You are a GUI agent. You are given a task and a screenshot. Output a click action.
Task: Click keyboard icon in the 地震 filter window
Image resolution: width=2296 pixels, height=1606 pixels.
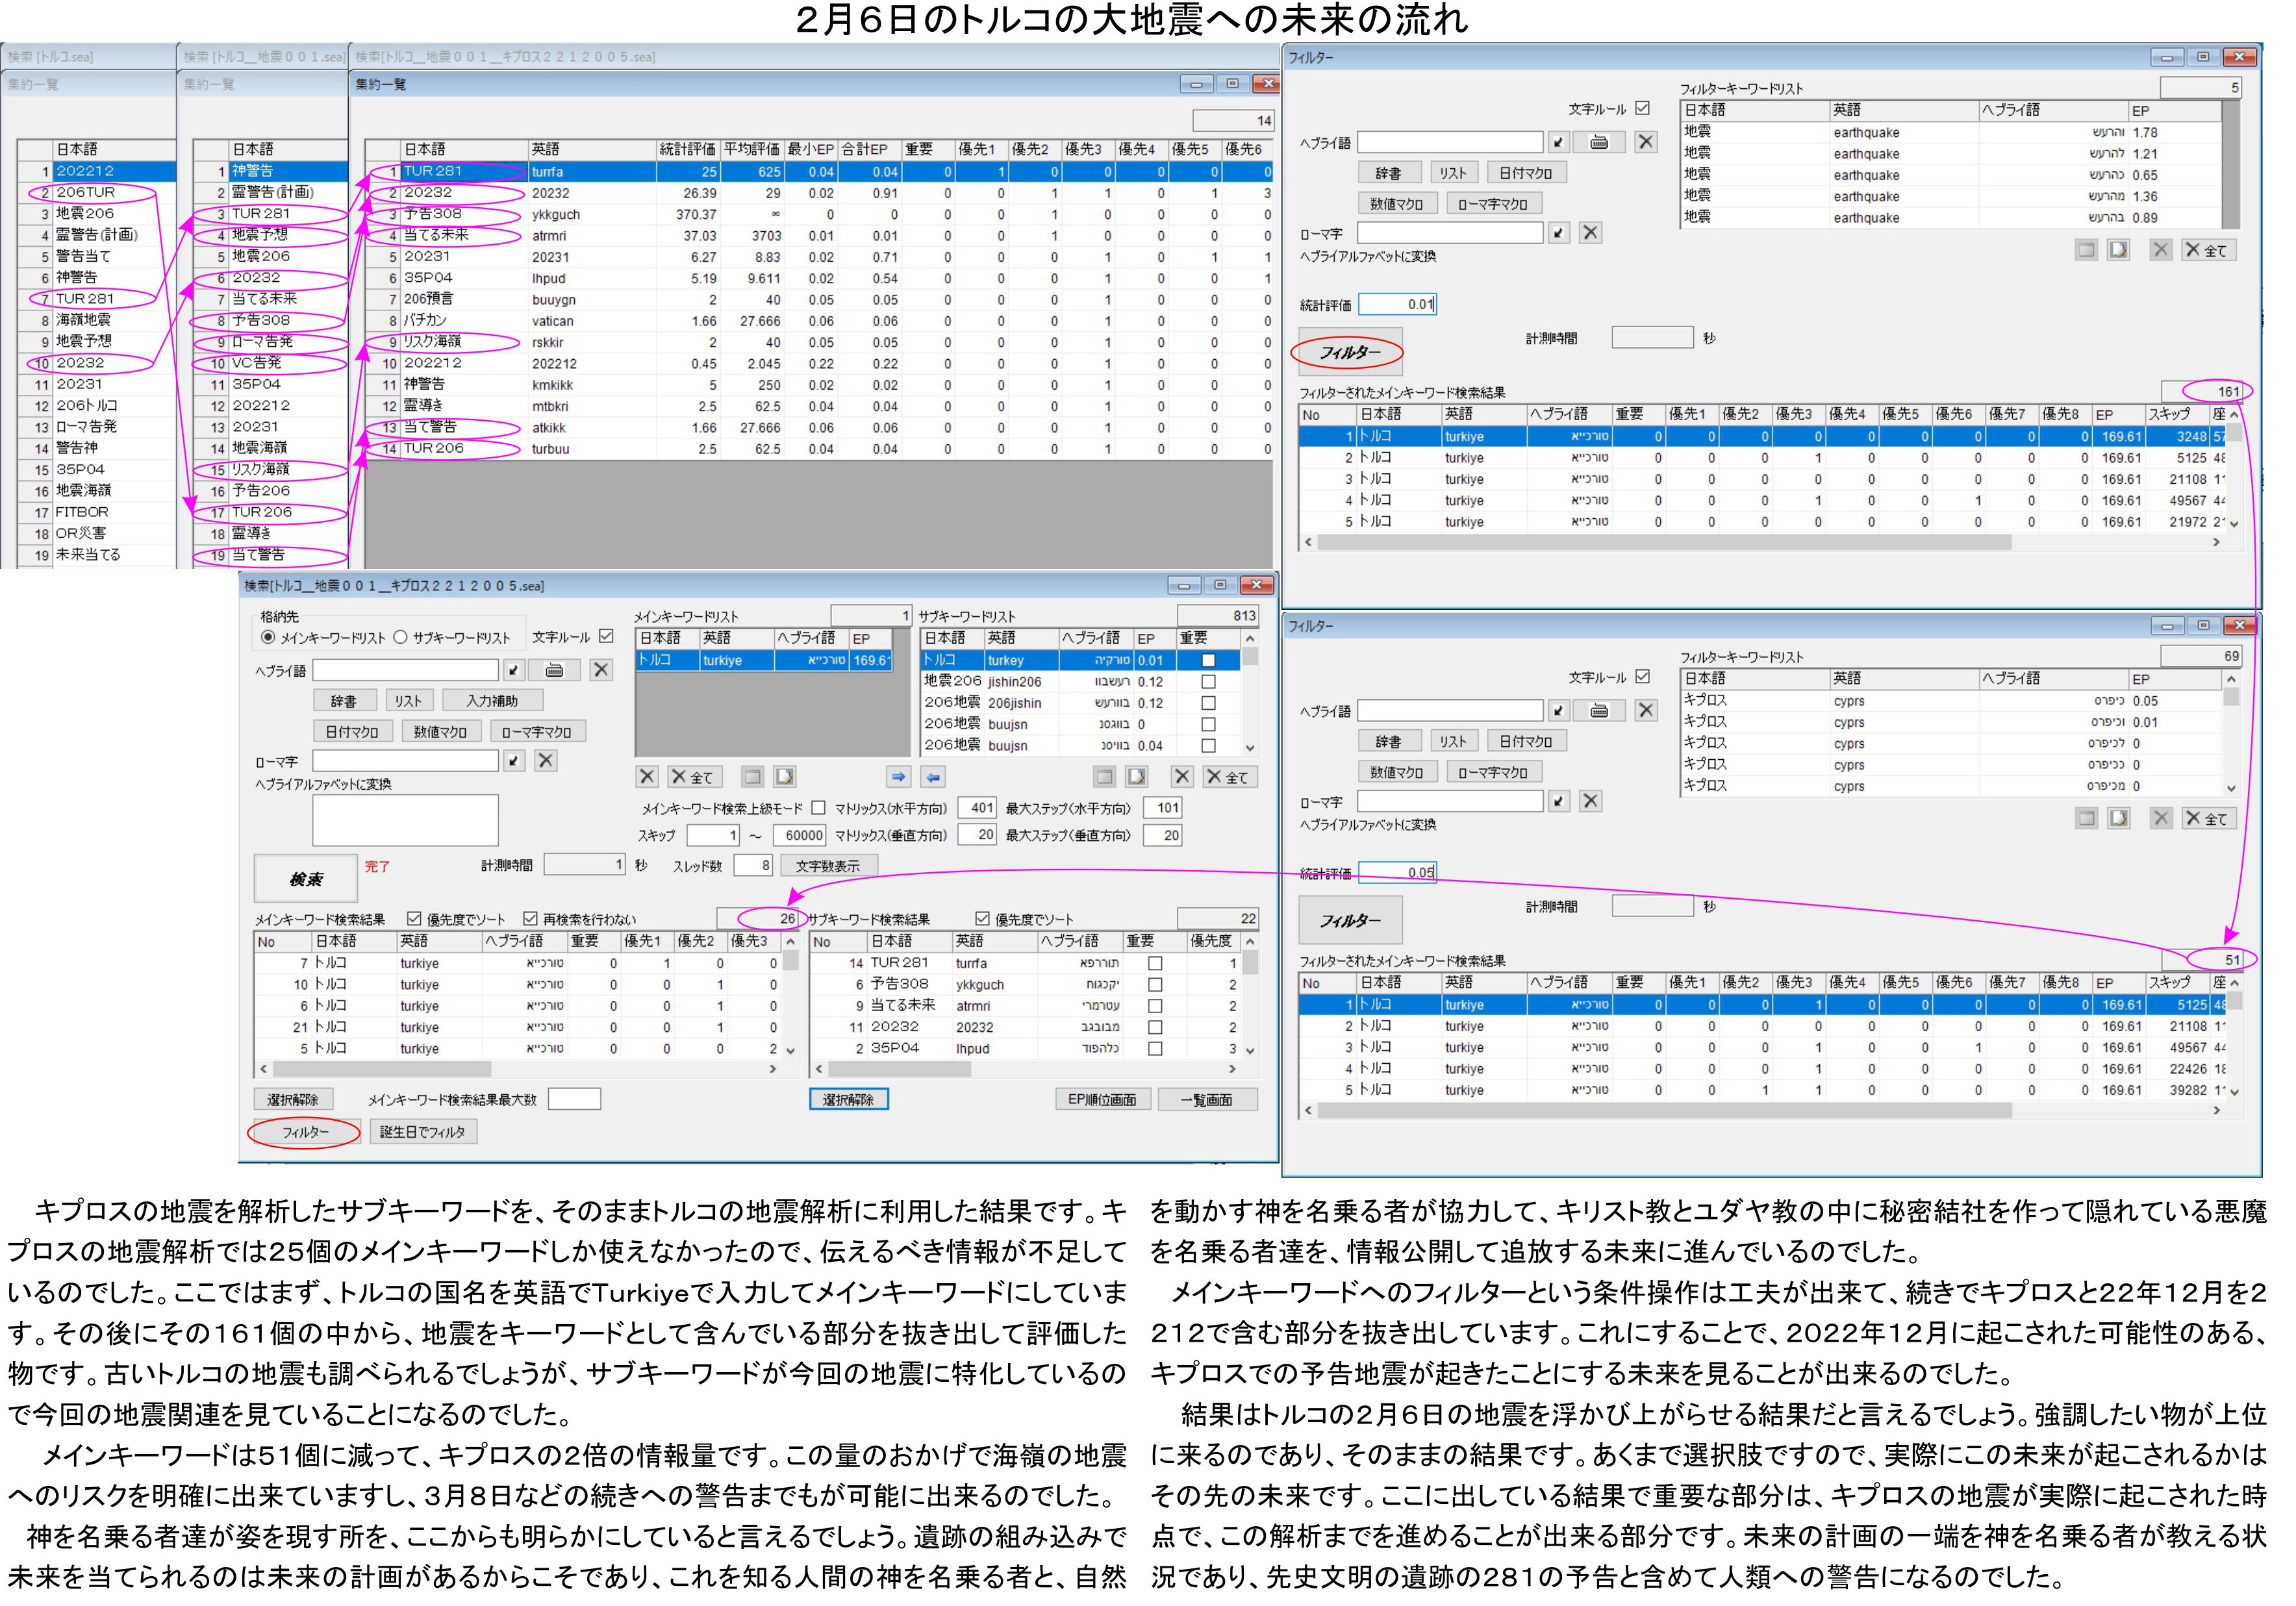tap(1600, 142)
